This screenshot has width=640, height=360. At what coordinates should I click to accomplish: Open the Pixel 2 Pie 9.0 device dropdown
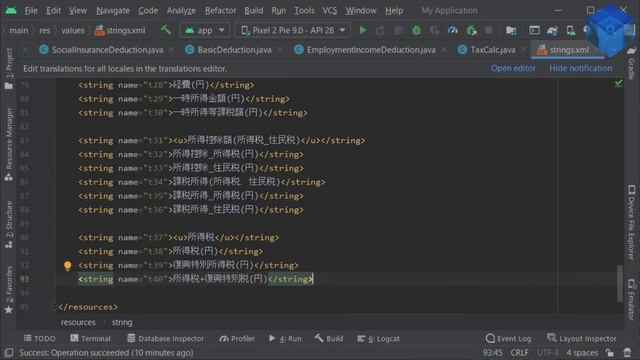pos(293,30)
